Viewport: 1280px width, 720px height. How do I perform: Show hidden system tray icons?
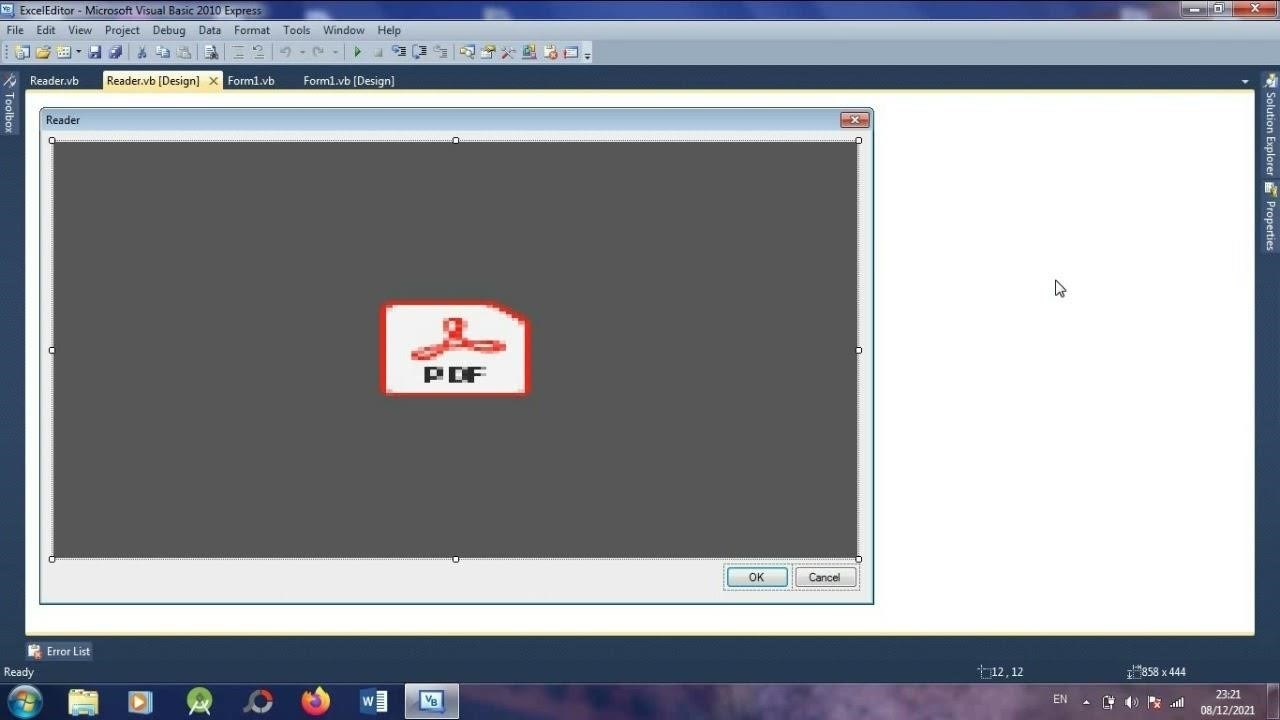pos(1086,702)
